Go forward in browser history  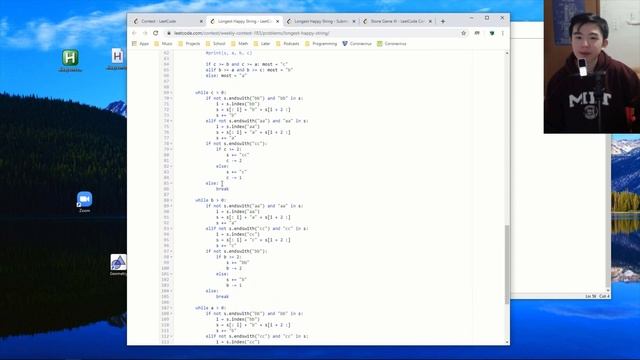coord(145,33)
